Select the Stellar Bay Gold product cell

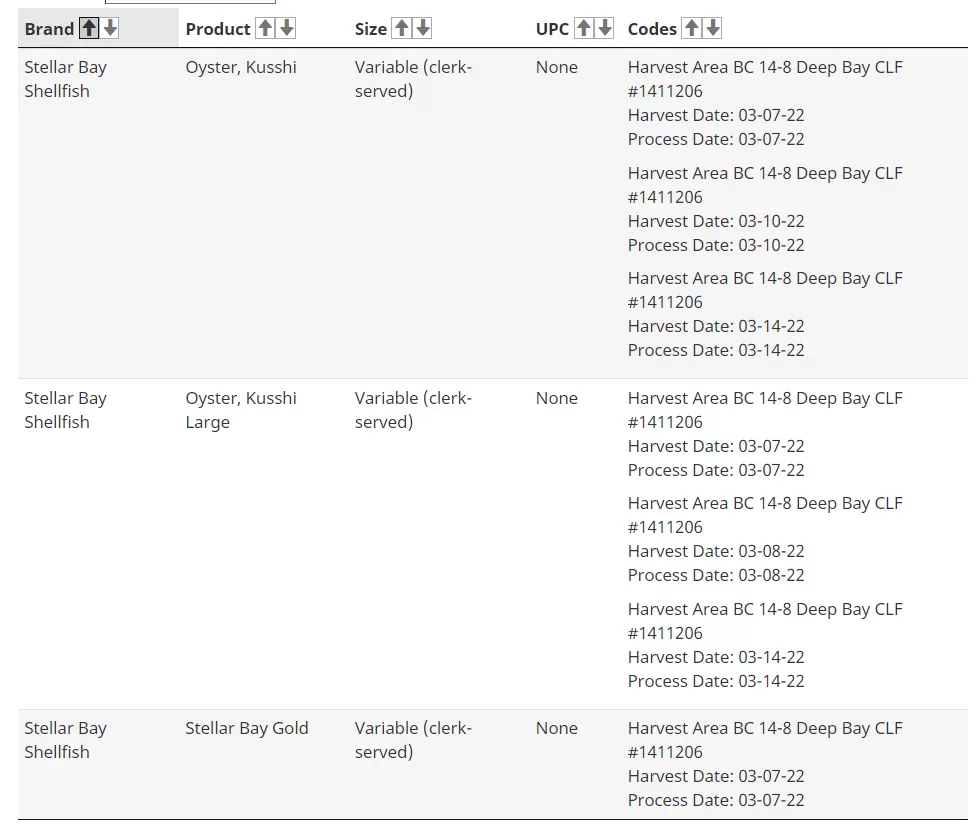tap(247, 728)
